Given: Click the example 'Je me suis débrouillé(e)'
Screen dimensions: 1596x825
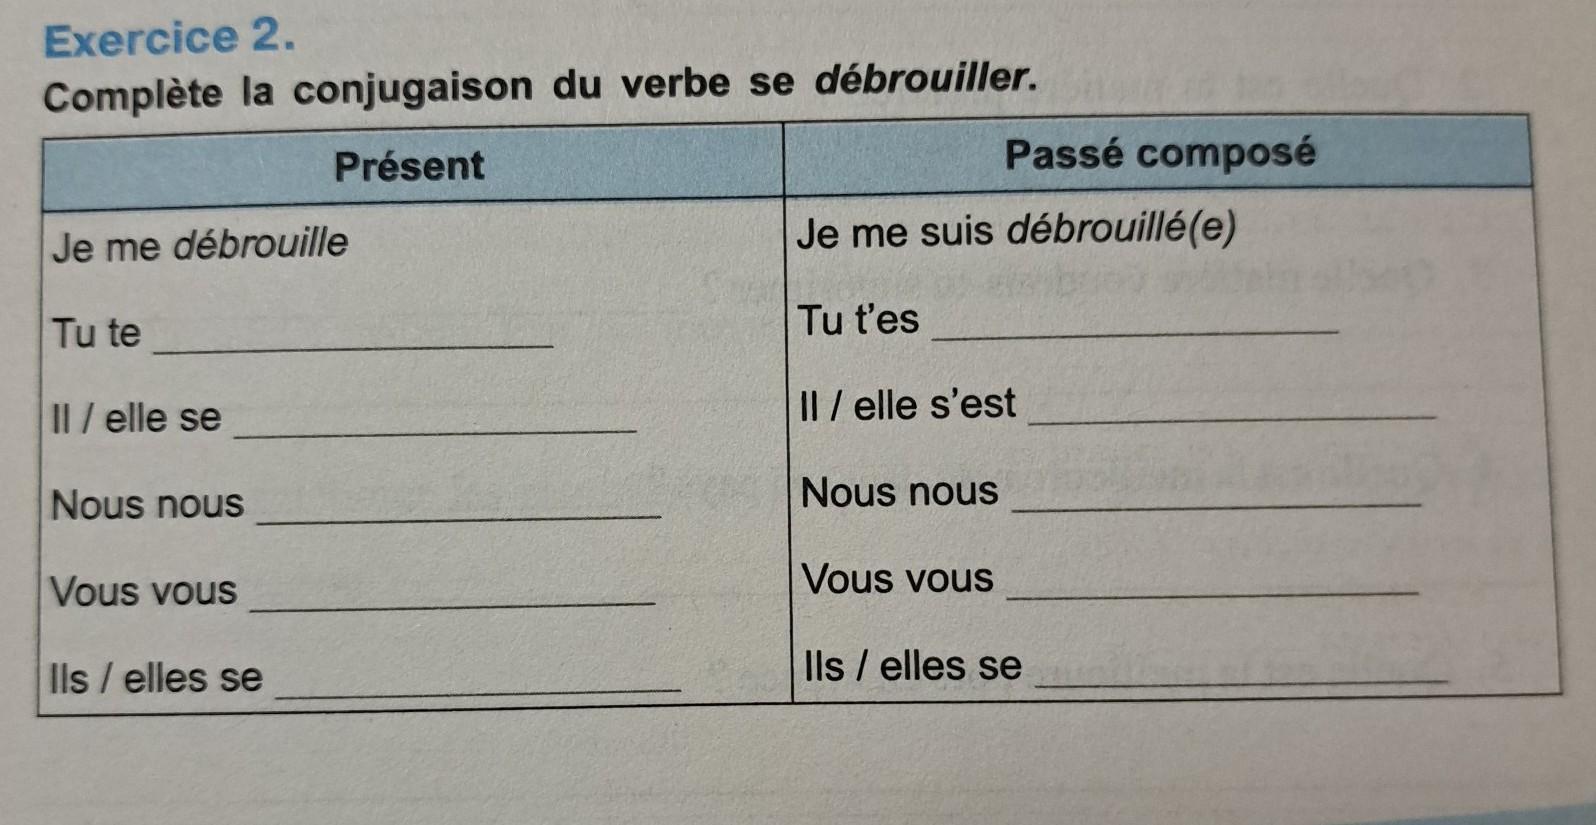Looking at the screenshot, I should 1017,231.
